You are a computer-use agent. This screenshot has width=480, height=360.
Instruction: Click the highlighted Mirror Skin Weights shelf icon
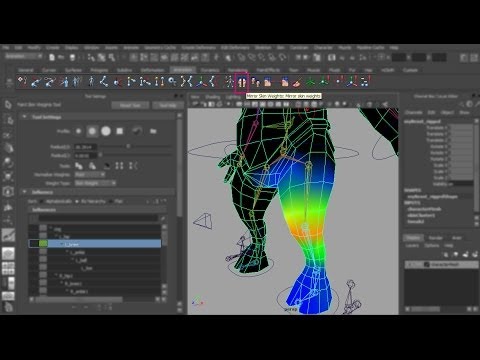click(242, 81)
